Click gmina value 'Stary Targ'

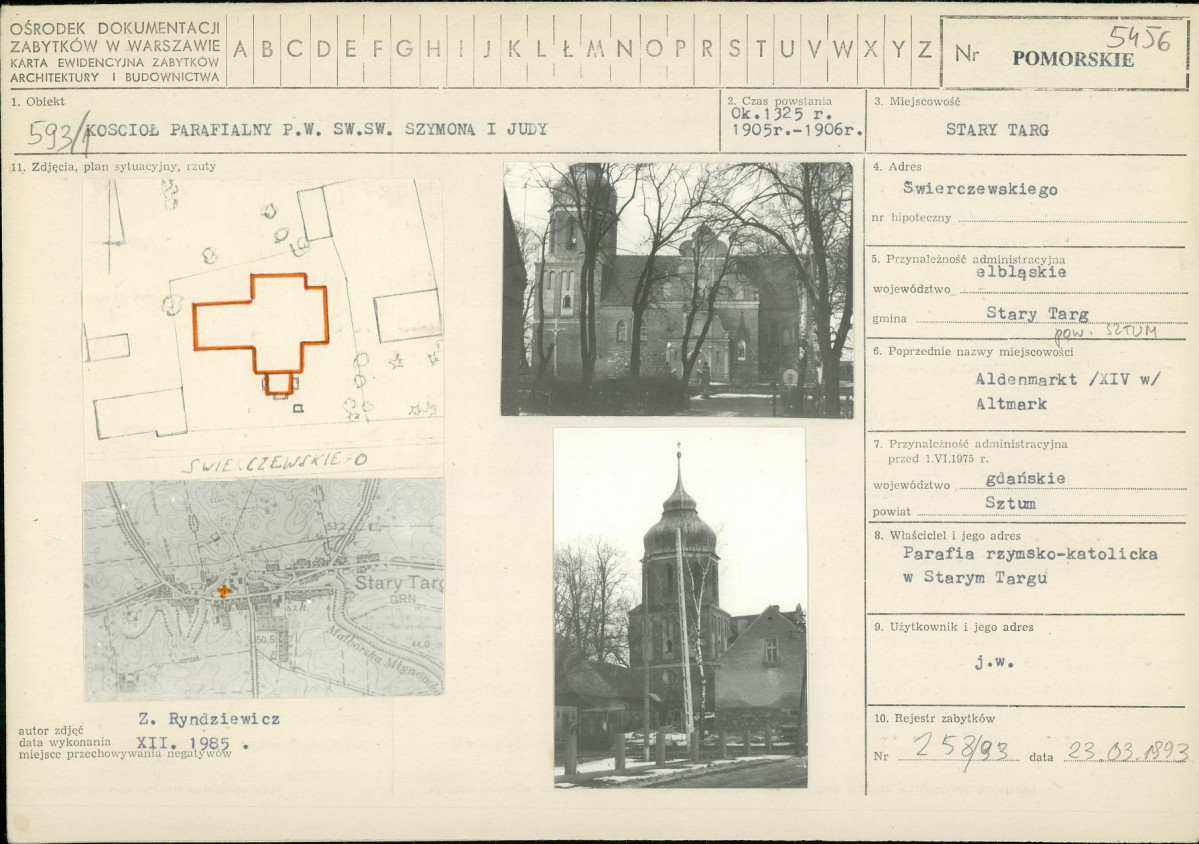tap(1037, 313)
